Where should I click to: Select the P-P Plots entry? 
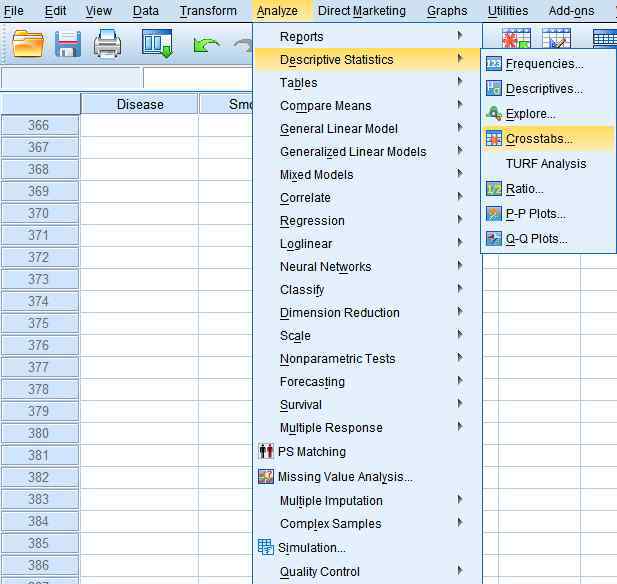click(x=535, y=214)
